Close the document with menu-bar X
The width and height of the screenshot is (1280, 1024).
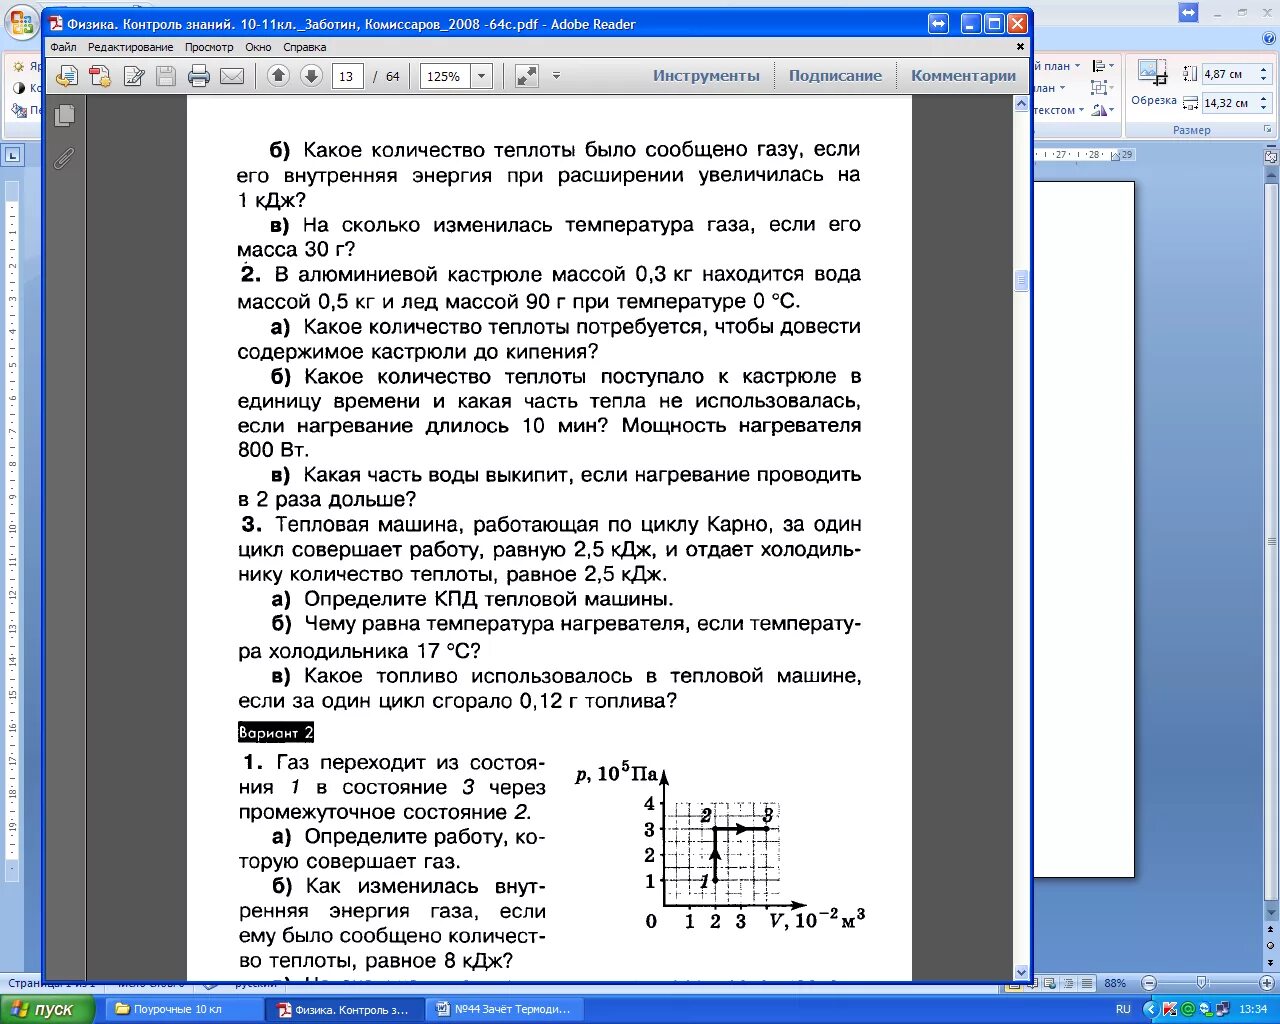(1020, 47)
